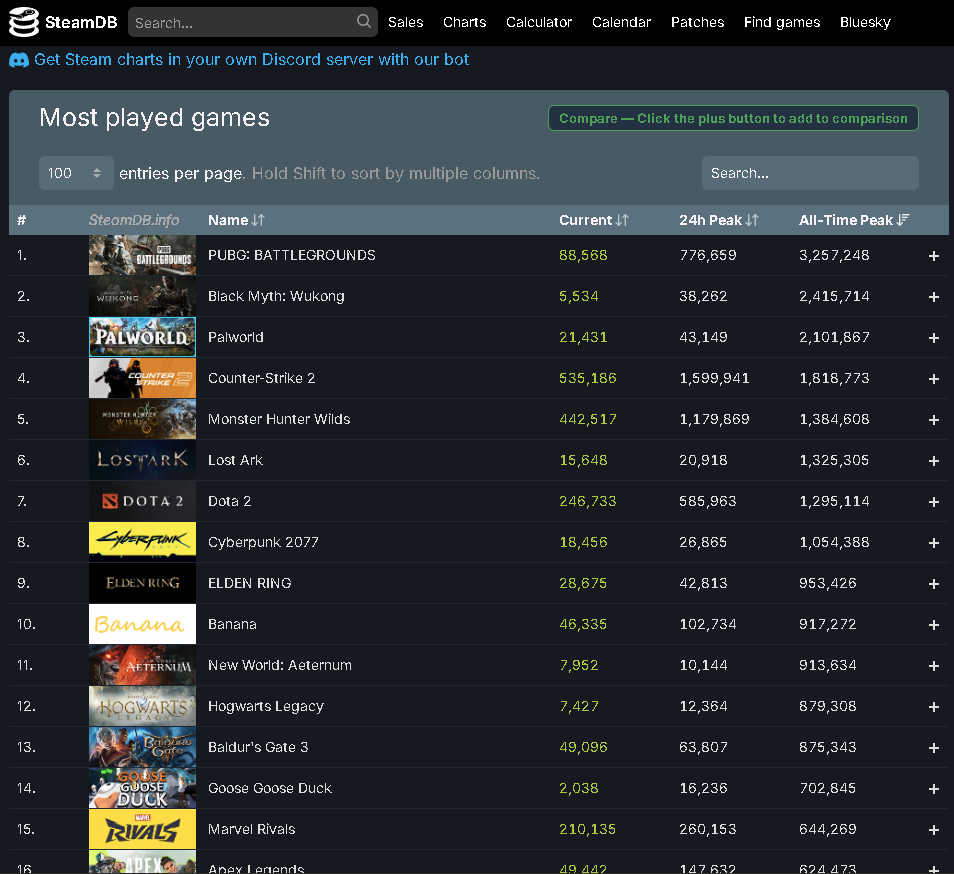Select the Banana game thumbnail
This screenshot has height=874, width=954.
[x=142, y=624]
